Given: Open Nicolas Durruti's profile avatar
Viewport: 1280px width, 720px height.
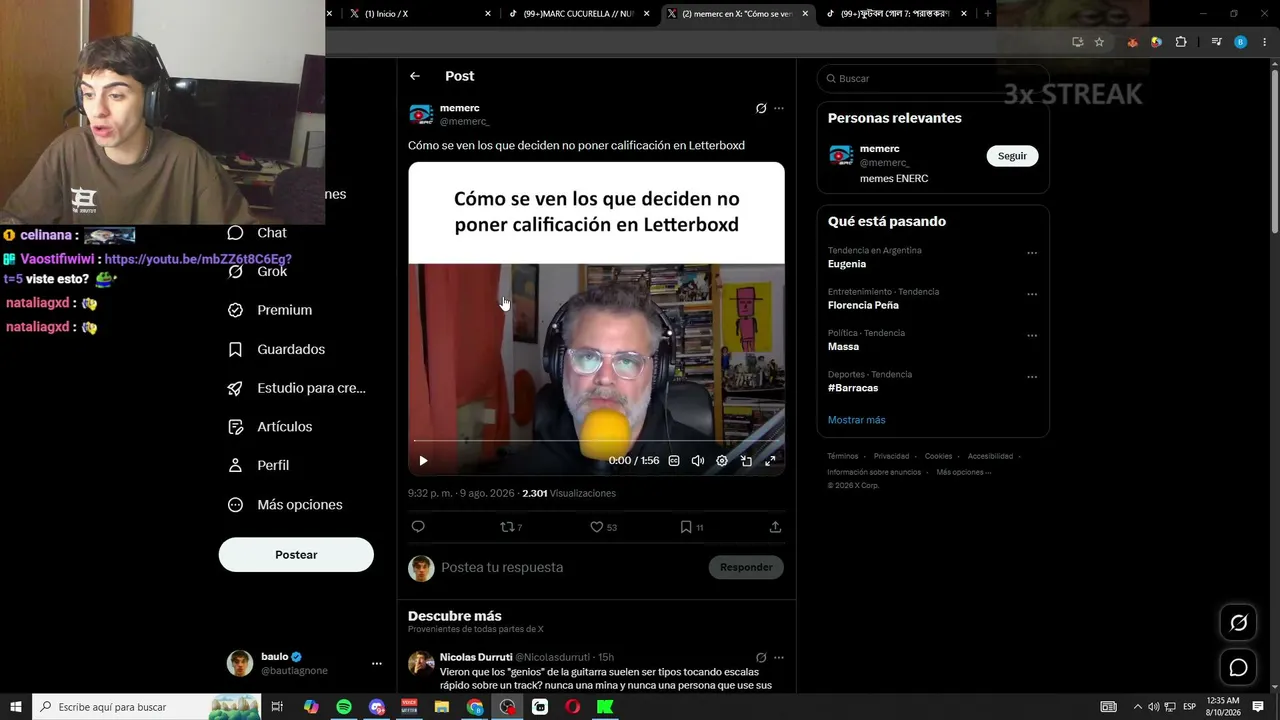Looking at the screenshot, I should [x=421, y=663].
